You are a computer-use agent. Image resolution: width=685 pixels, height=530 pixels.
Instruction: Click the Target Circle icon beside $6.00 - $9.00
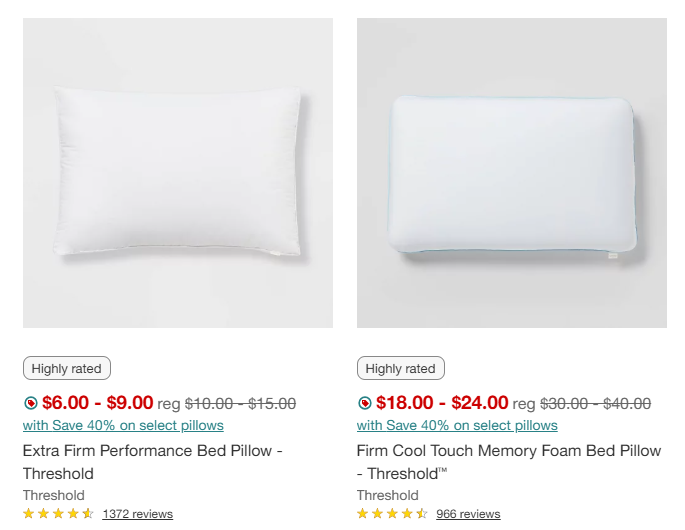[30, 404]
